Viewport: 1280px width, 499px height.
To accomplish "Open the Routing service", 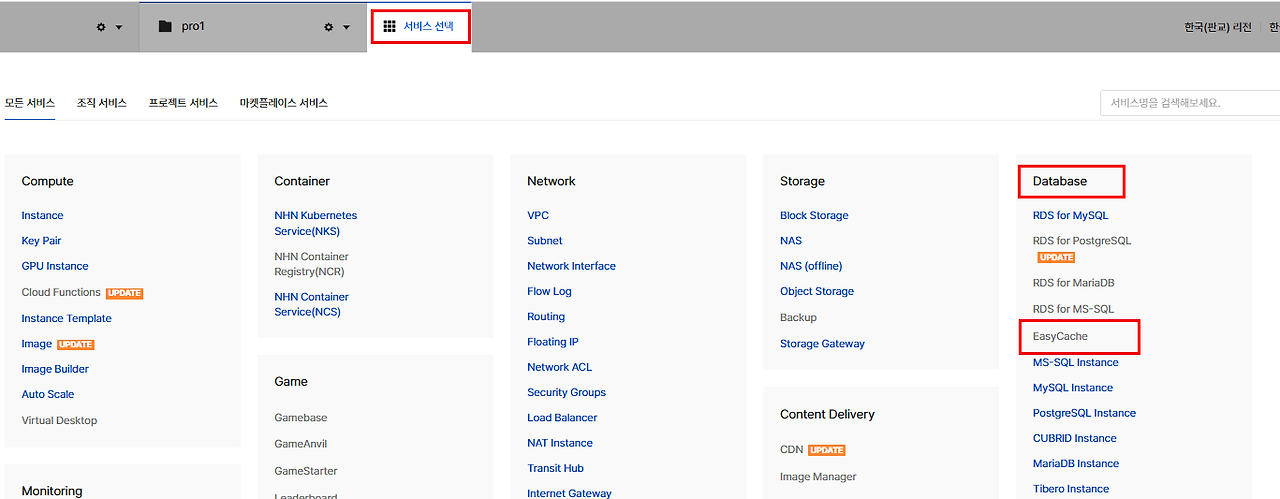I will (546, 317).
